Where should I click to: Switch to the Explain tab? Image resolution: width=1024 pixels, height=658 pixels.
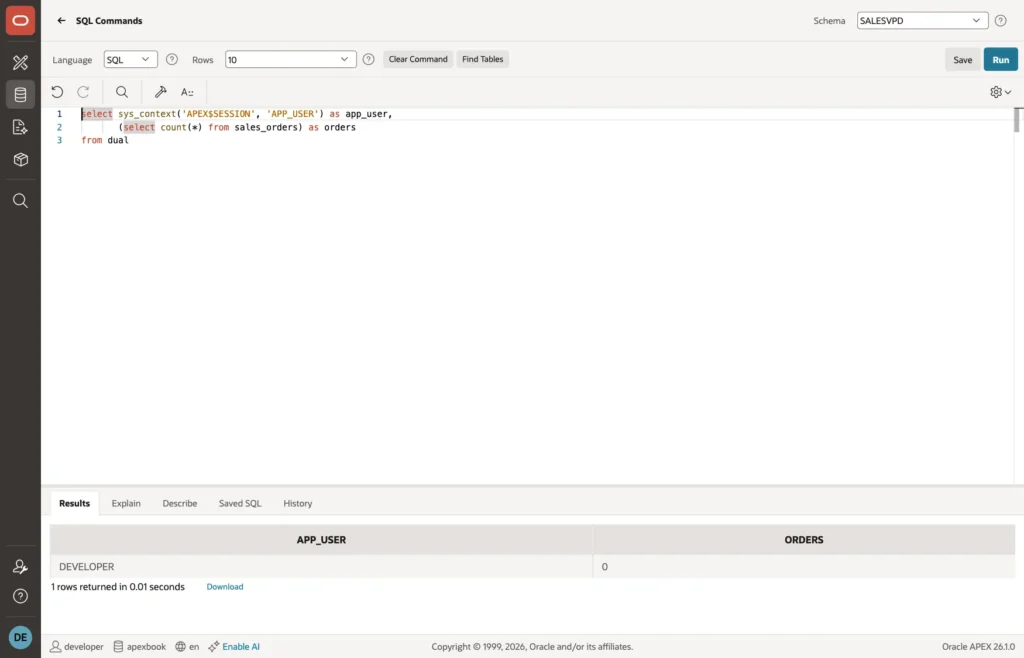point(126,503)
